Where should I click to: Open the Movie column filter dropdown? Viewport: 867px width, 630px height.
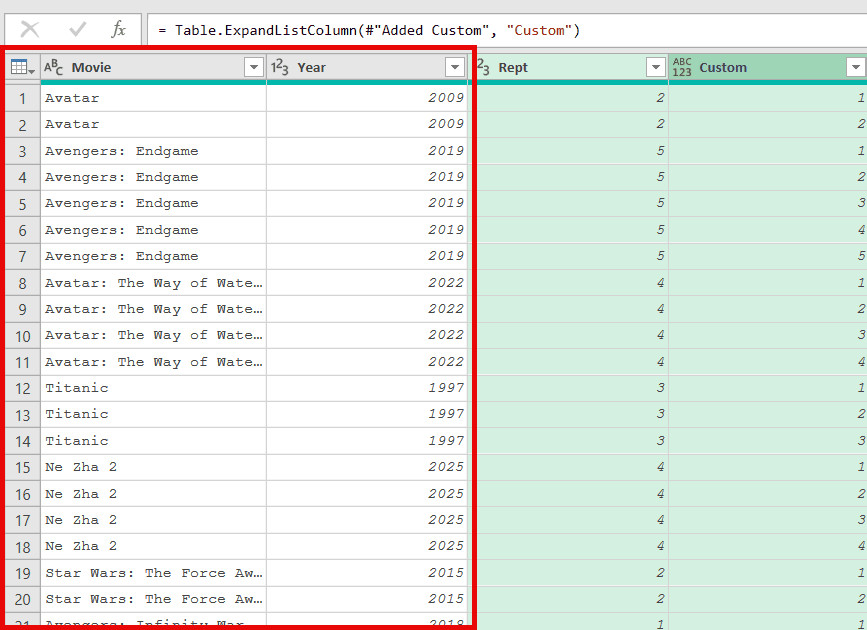tap(253, 67)
